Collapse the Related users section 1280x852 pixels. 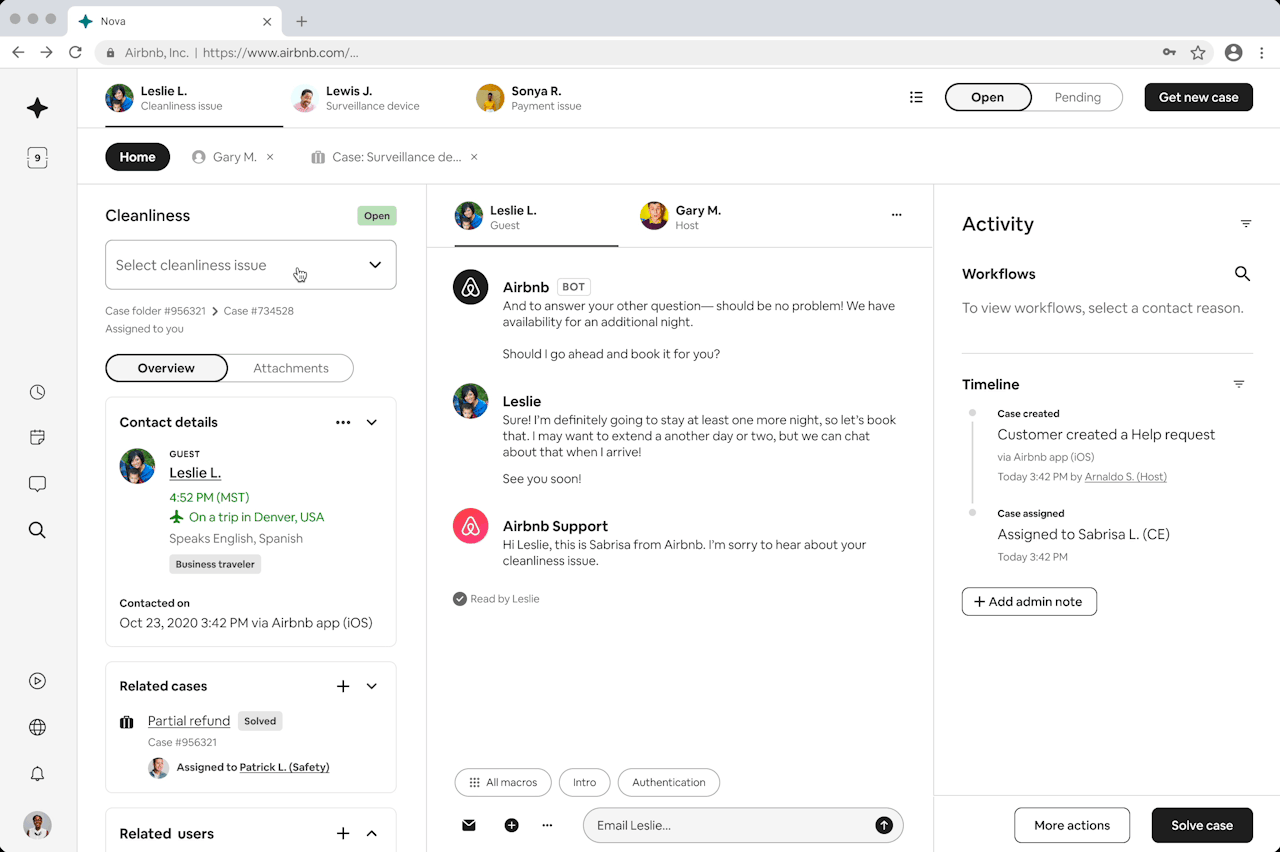372,833
